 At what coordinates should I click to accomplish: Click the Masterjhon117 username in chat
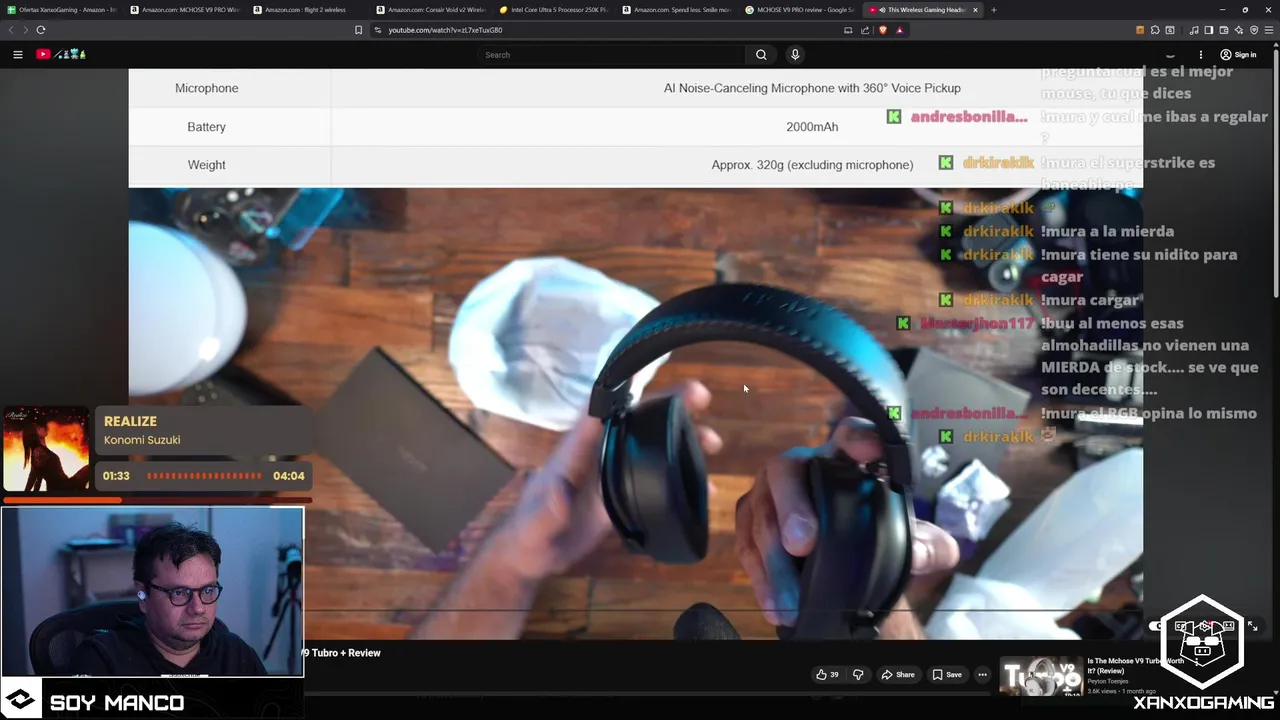click(977, 323)
